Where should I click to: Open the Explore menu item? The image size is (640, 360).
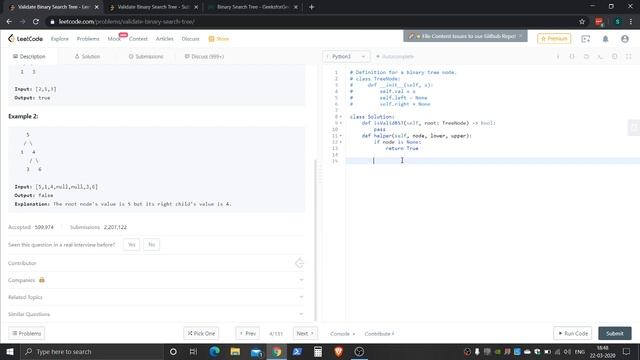[60, 39]
